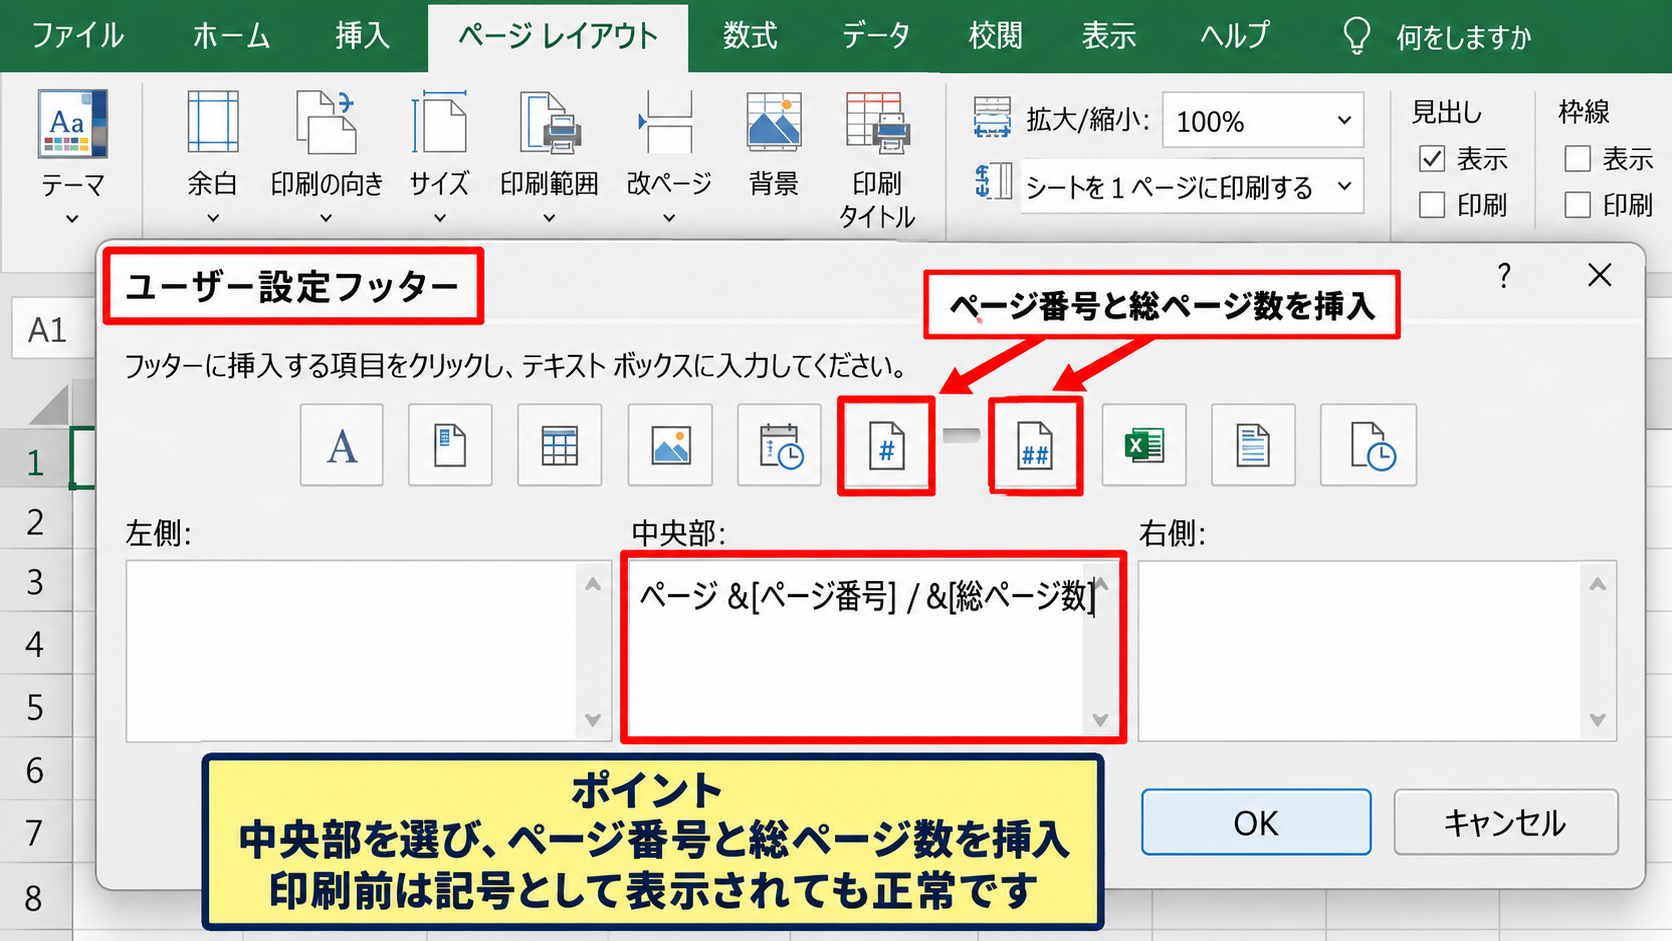Click the lightbulb 何をしますか search
The height and width of the screenshot is (941, 1672).
pos(1437,37)
